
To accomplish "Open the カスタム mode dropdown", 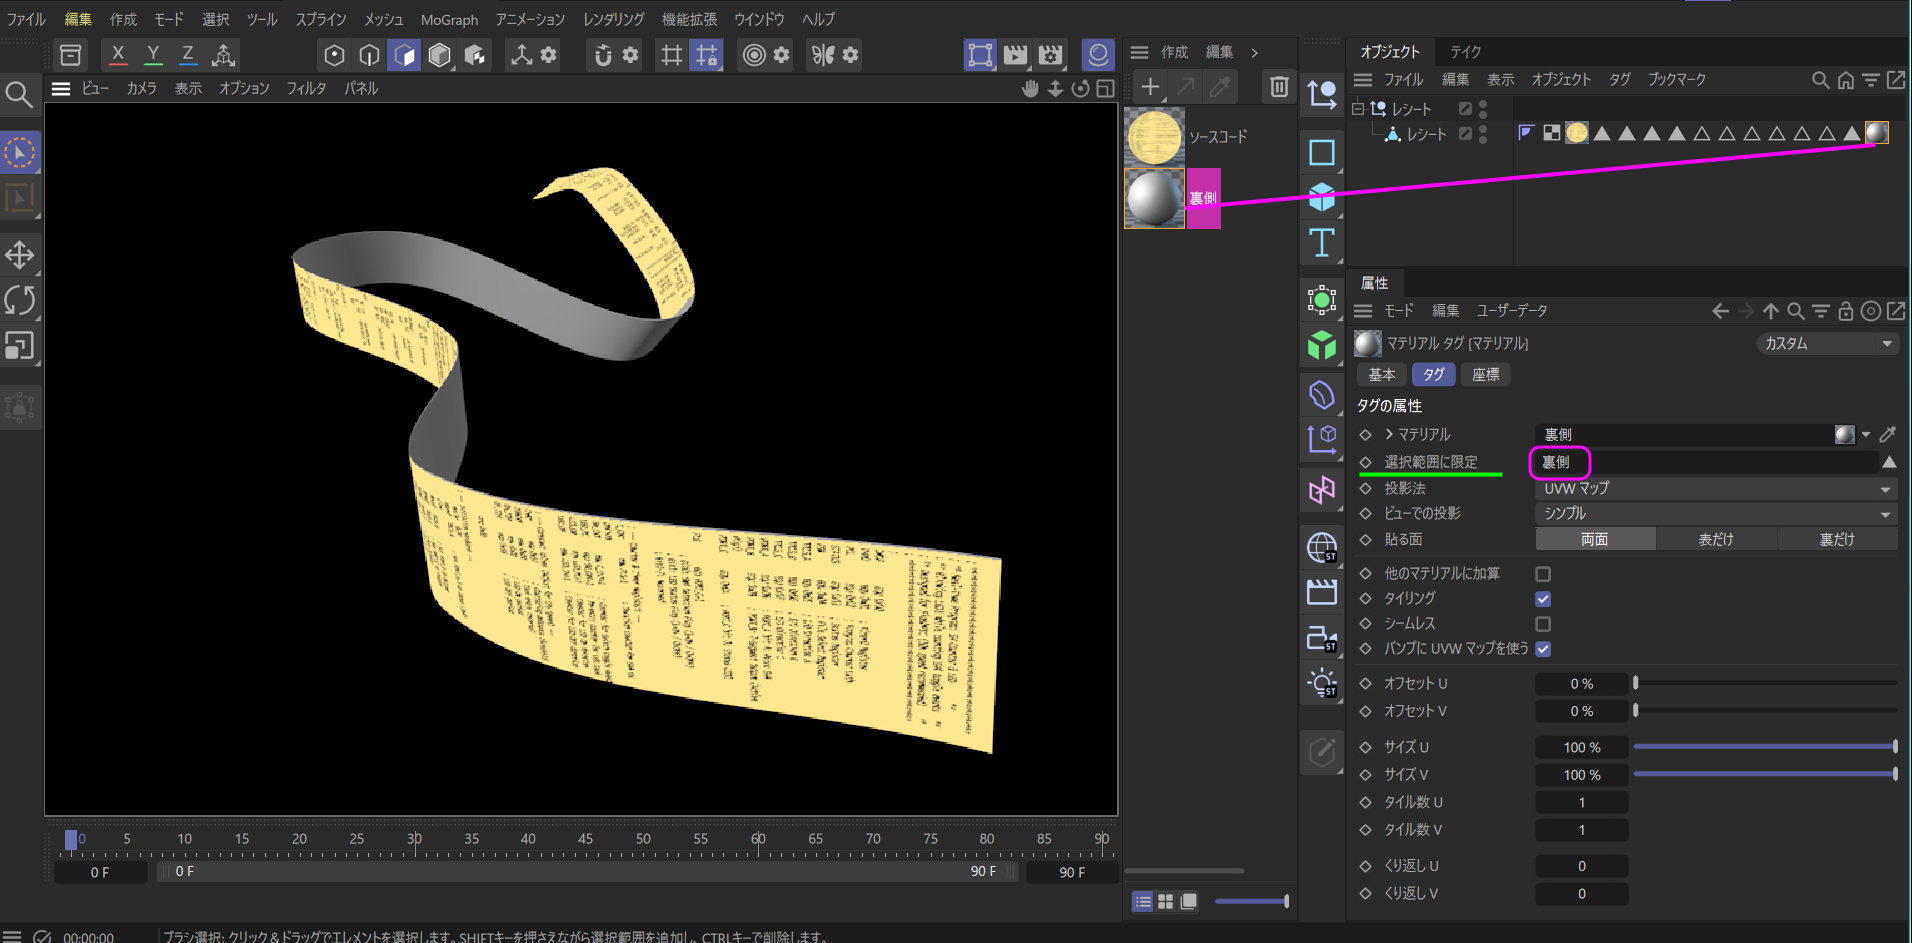I will click(x=1827, y=344).
